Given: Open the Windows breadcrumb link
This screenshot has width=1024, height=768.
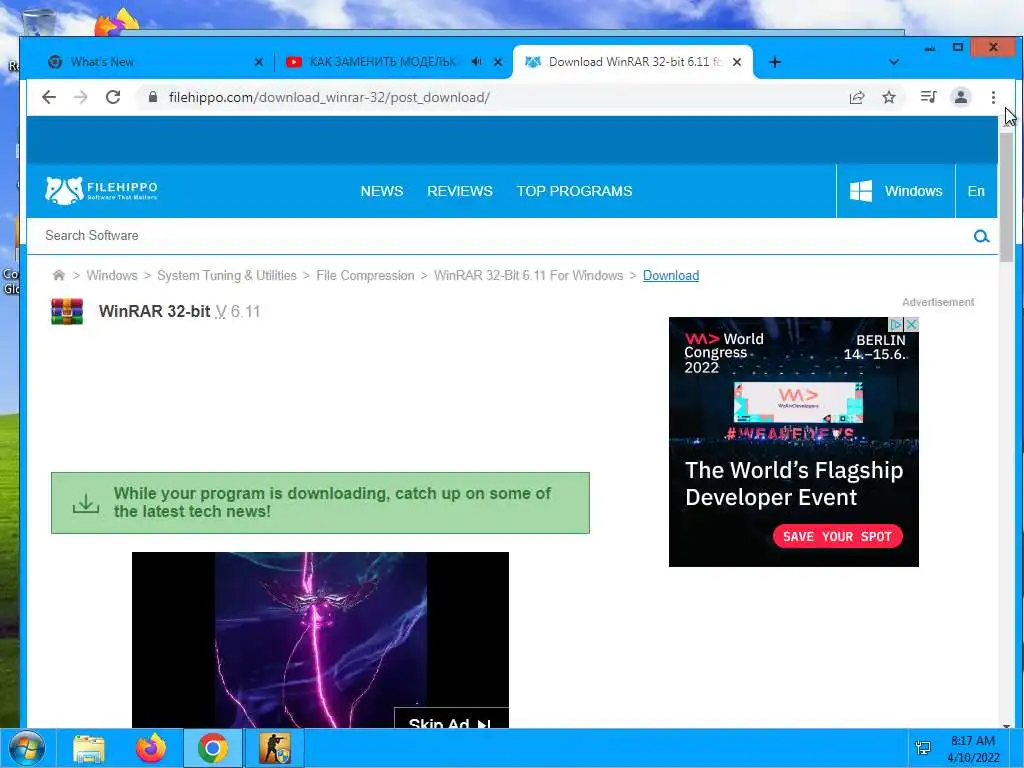Looking at the screenshot, I should point(112,276).
